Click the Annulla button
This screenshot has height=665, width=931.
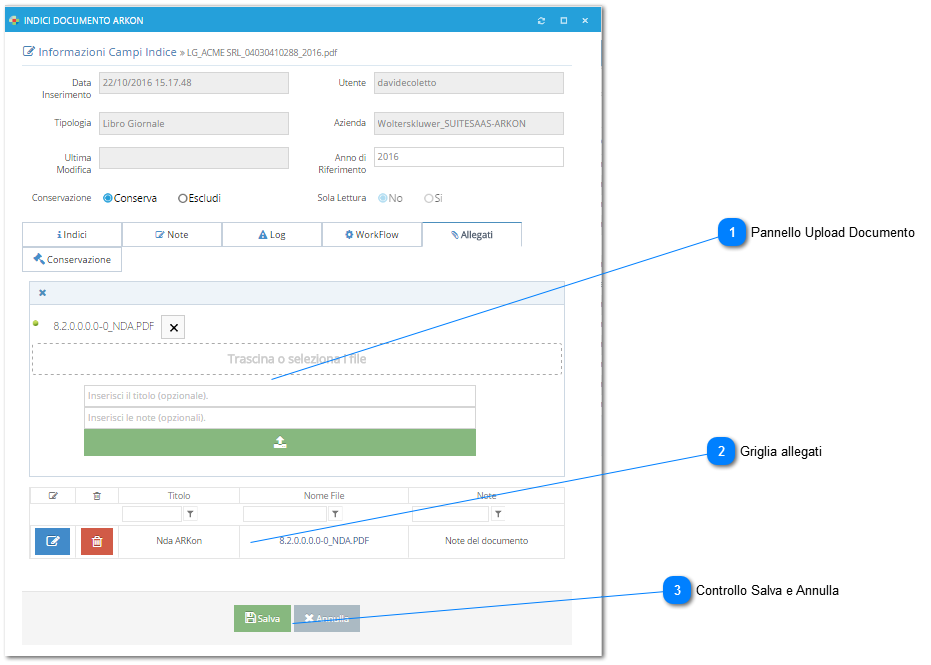click(x=327, y=618)
